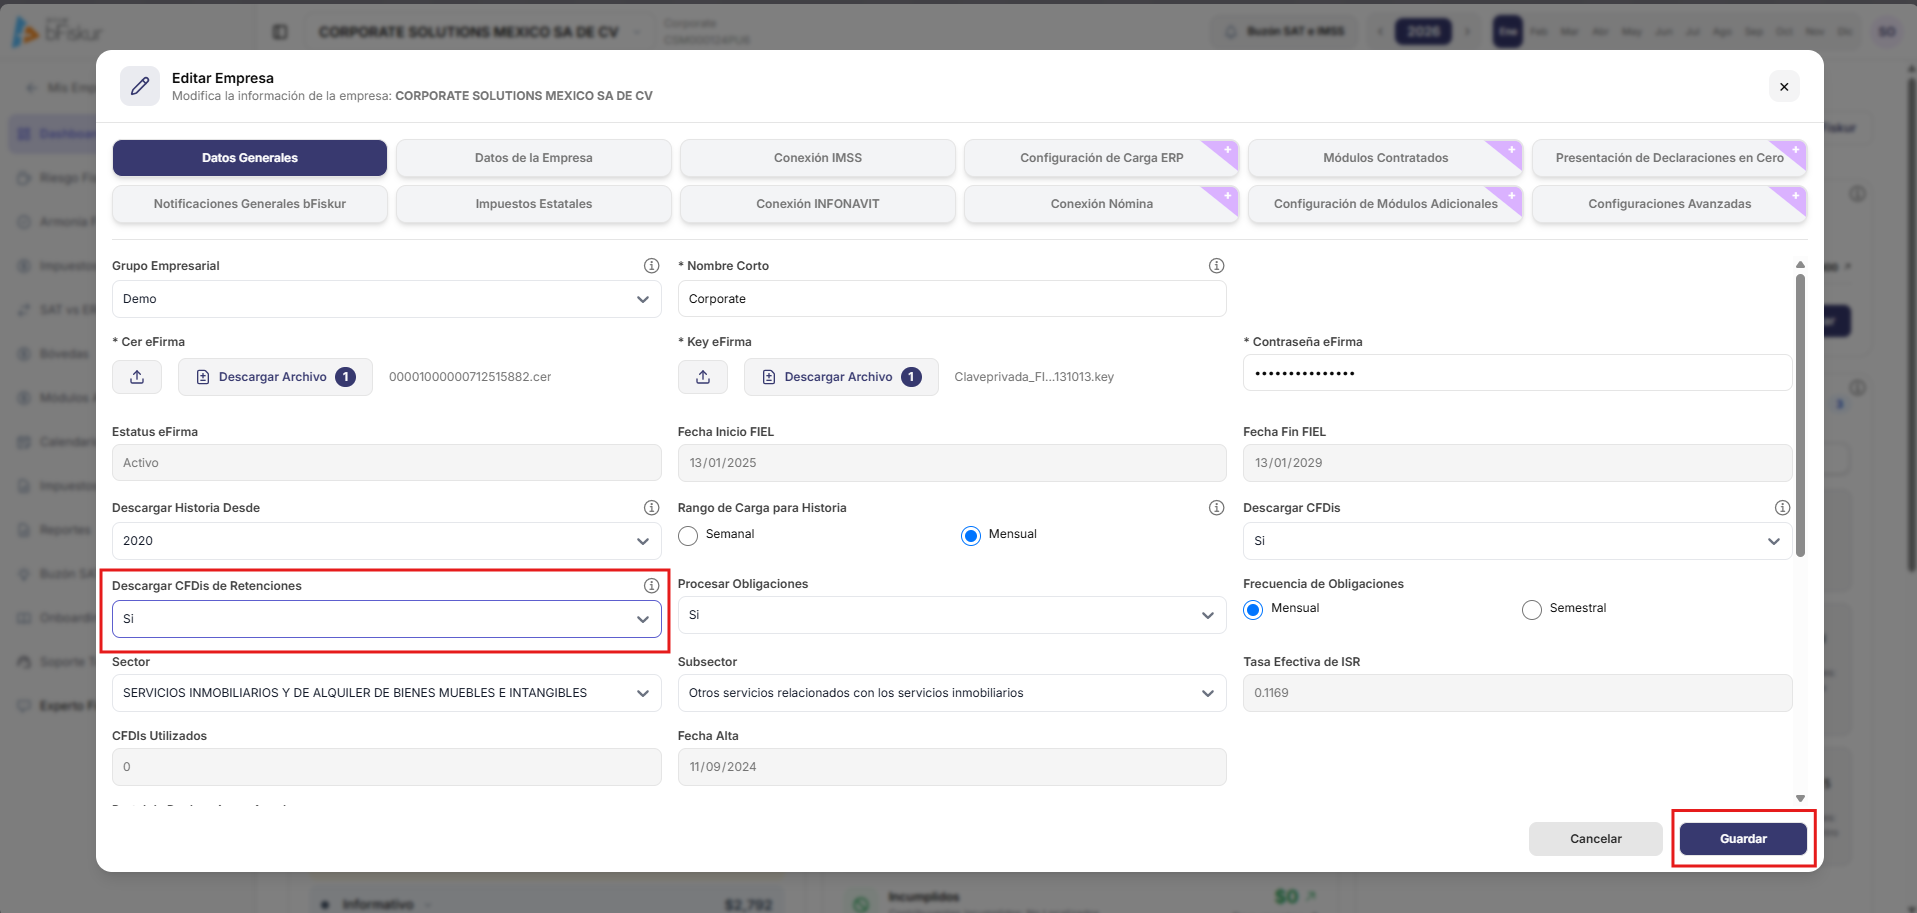Open the Impuestos Estatales tab
1917x913 pixels.
coord(534,204)
